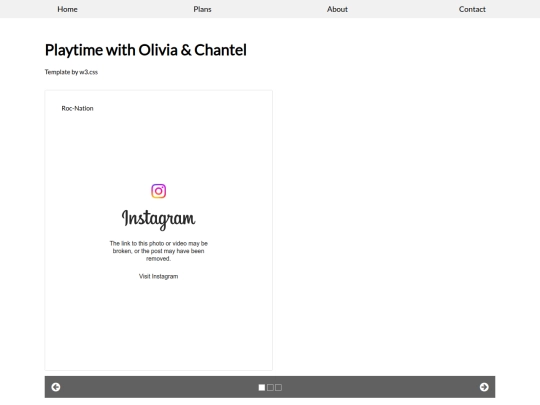
Task: Select the second slide indicator square
Action: [x=270, y=387]
